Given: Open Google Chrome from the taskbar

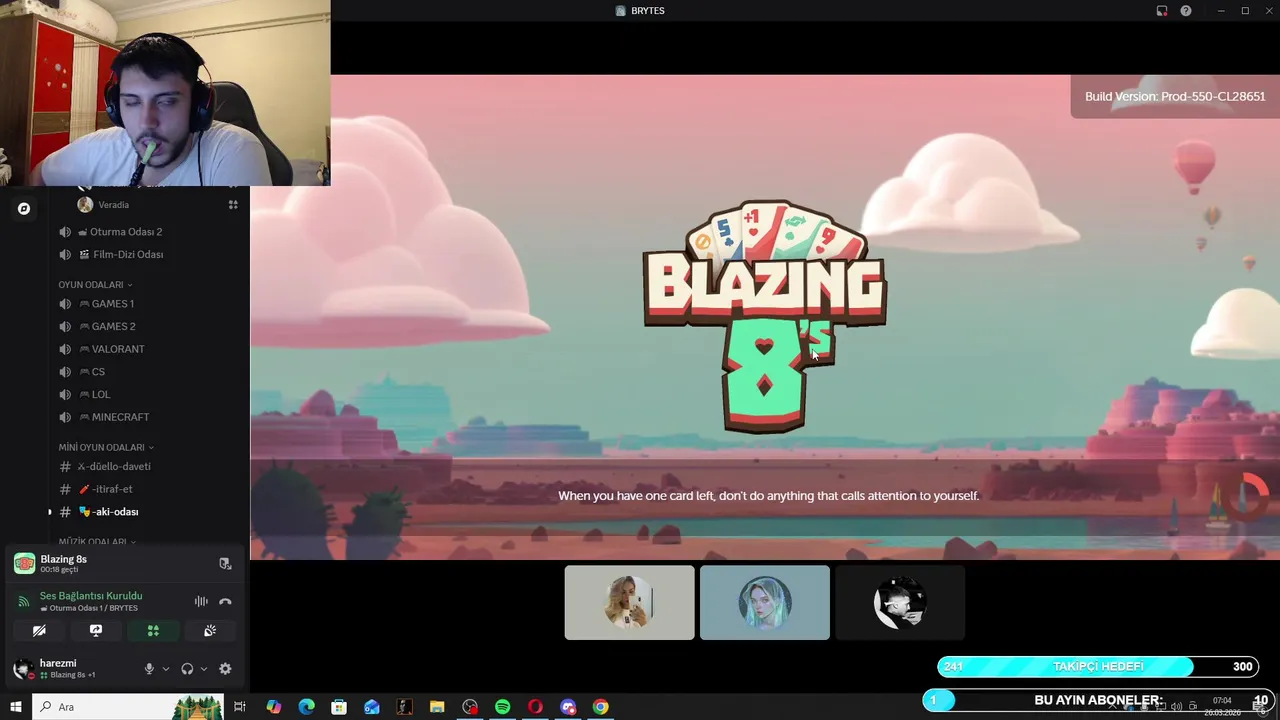Looking at the screenshot, I should pos(600,707).
